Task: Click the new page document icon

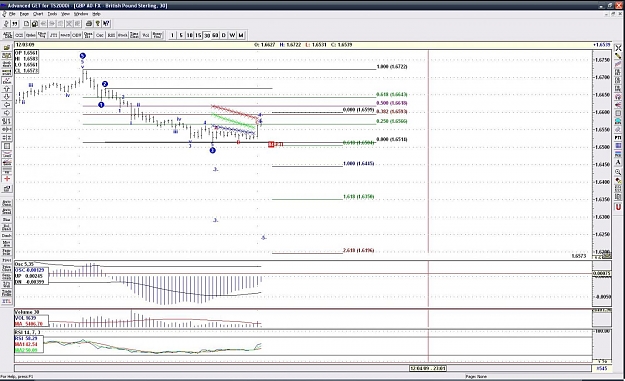Action: pyautogui.click(x=26, y=24)
